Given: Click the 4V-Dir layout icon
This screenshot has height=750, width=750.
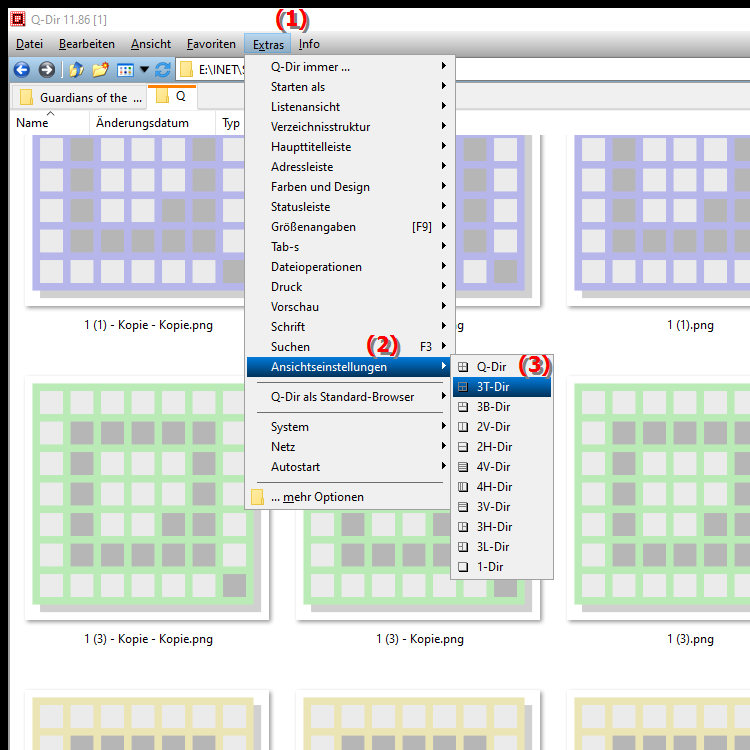Looking at the screenshot, I should pos(463,467).
